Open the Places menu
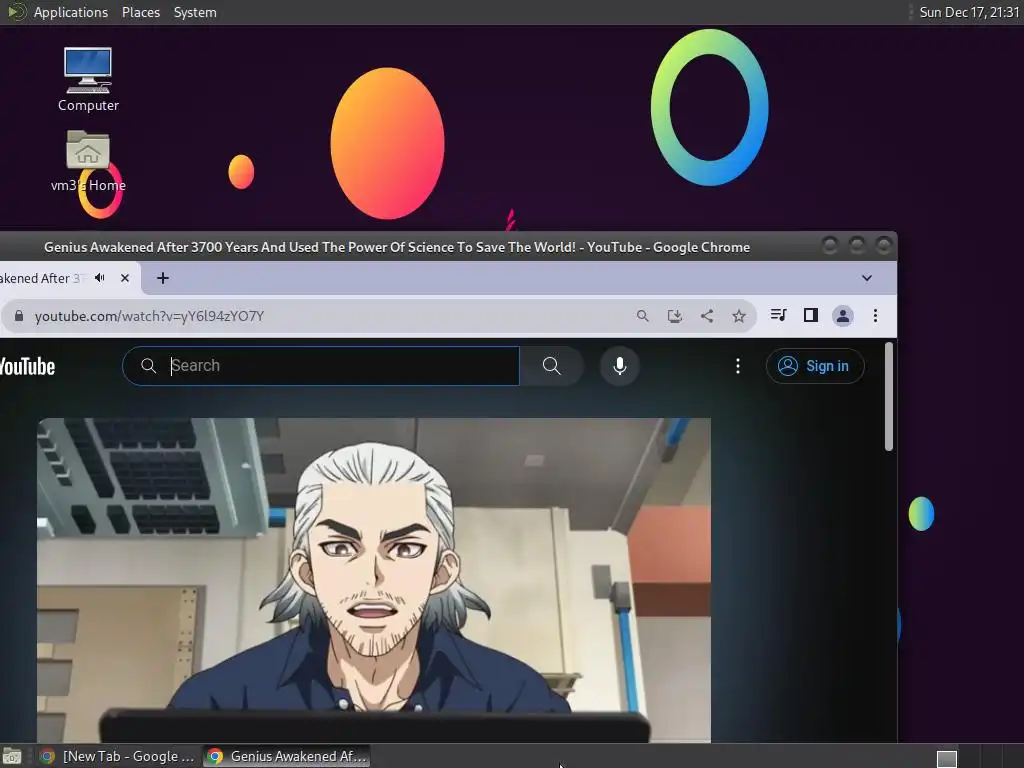The width and height of the screenshot is (1024, 768). [x=141, y=12]
